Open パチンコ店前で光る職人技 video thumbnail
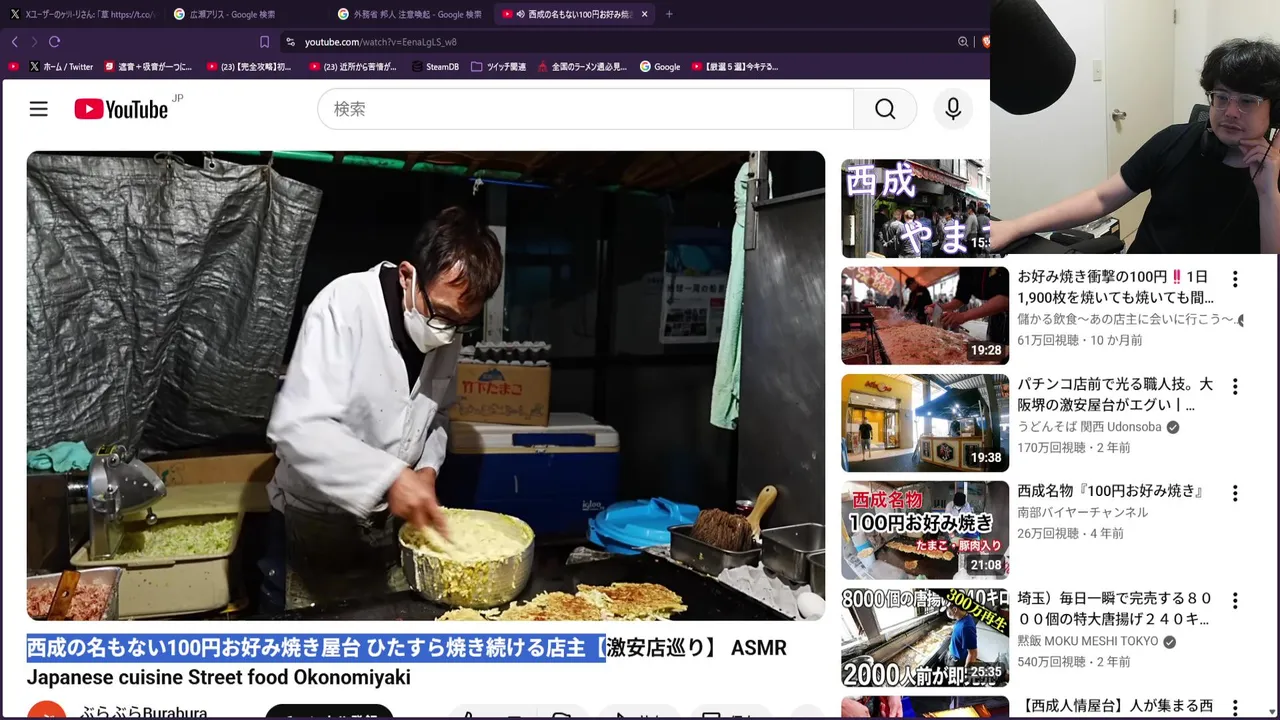This screenshot has width=1280, height=720. [x=925, y=422]
